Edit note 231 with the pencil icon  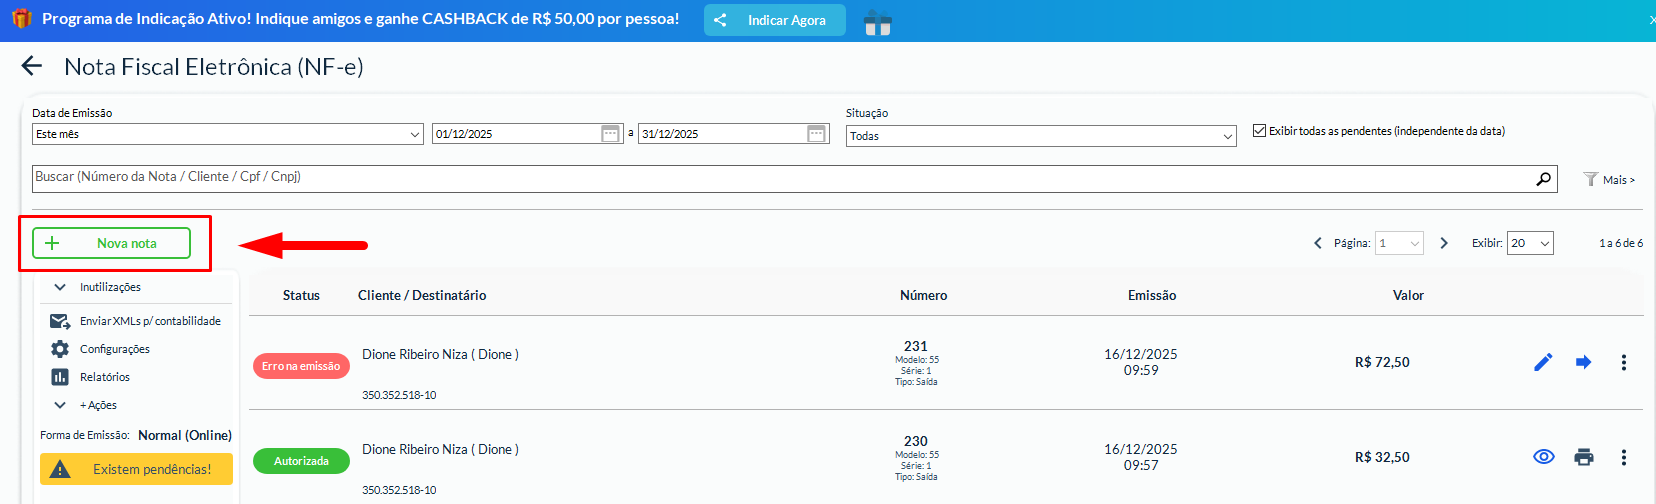[1543, 362]
